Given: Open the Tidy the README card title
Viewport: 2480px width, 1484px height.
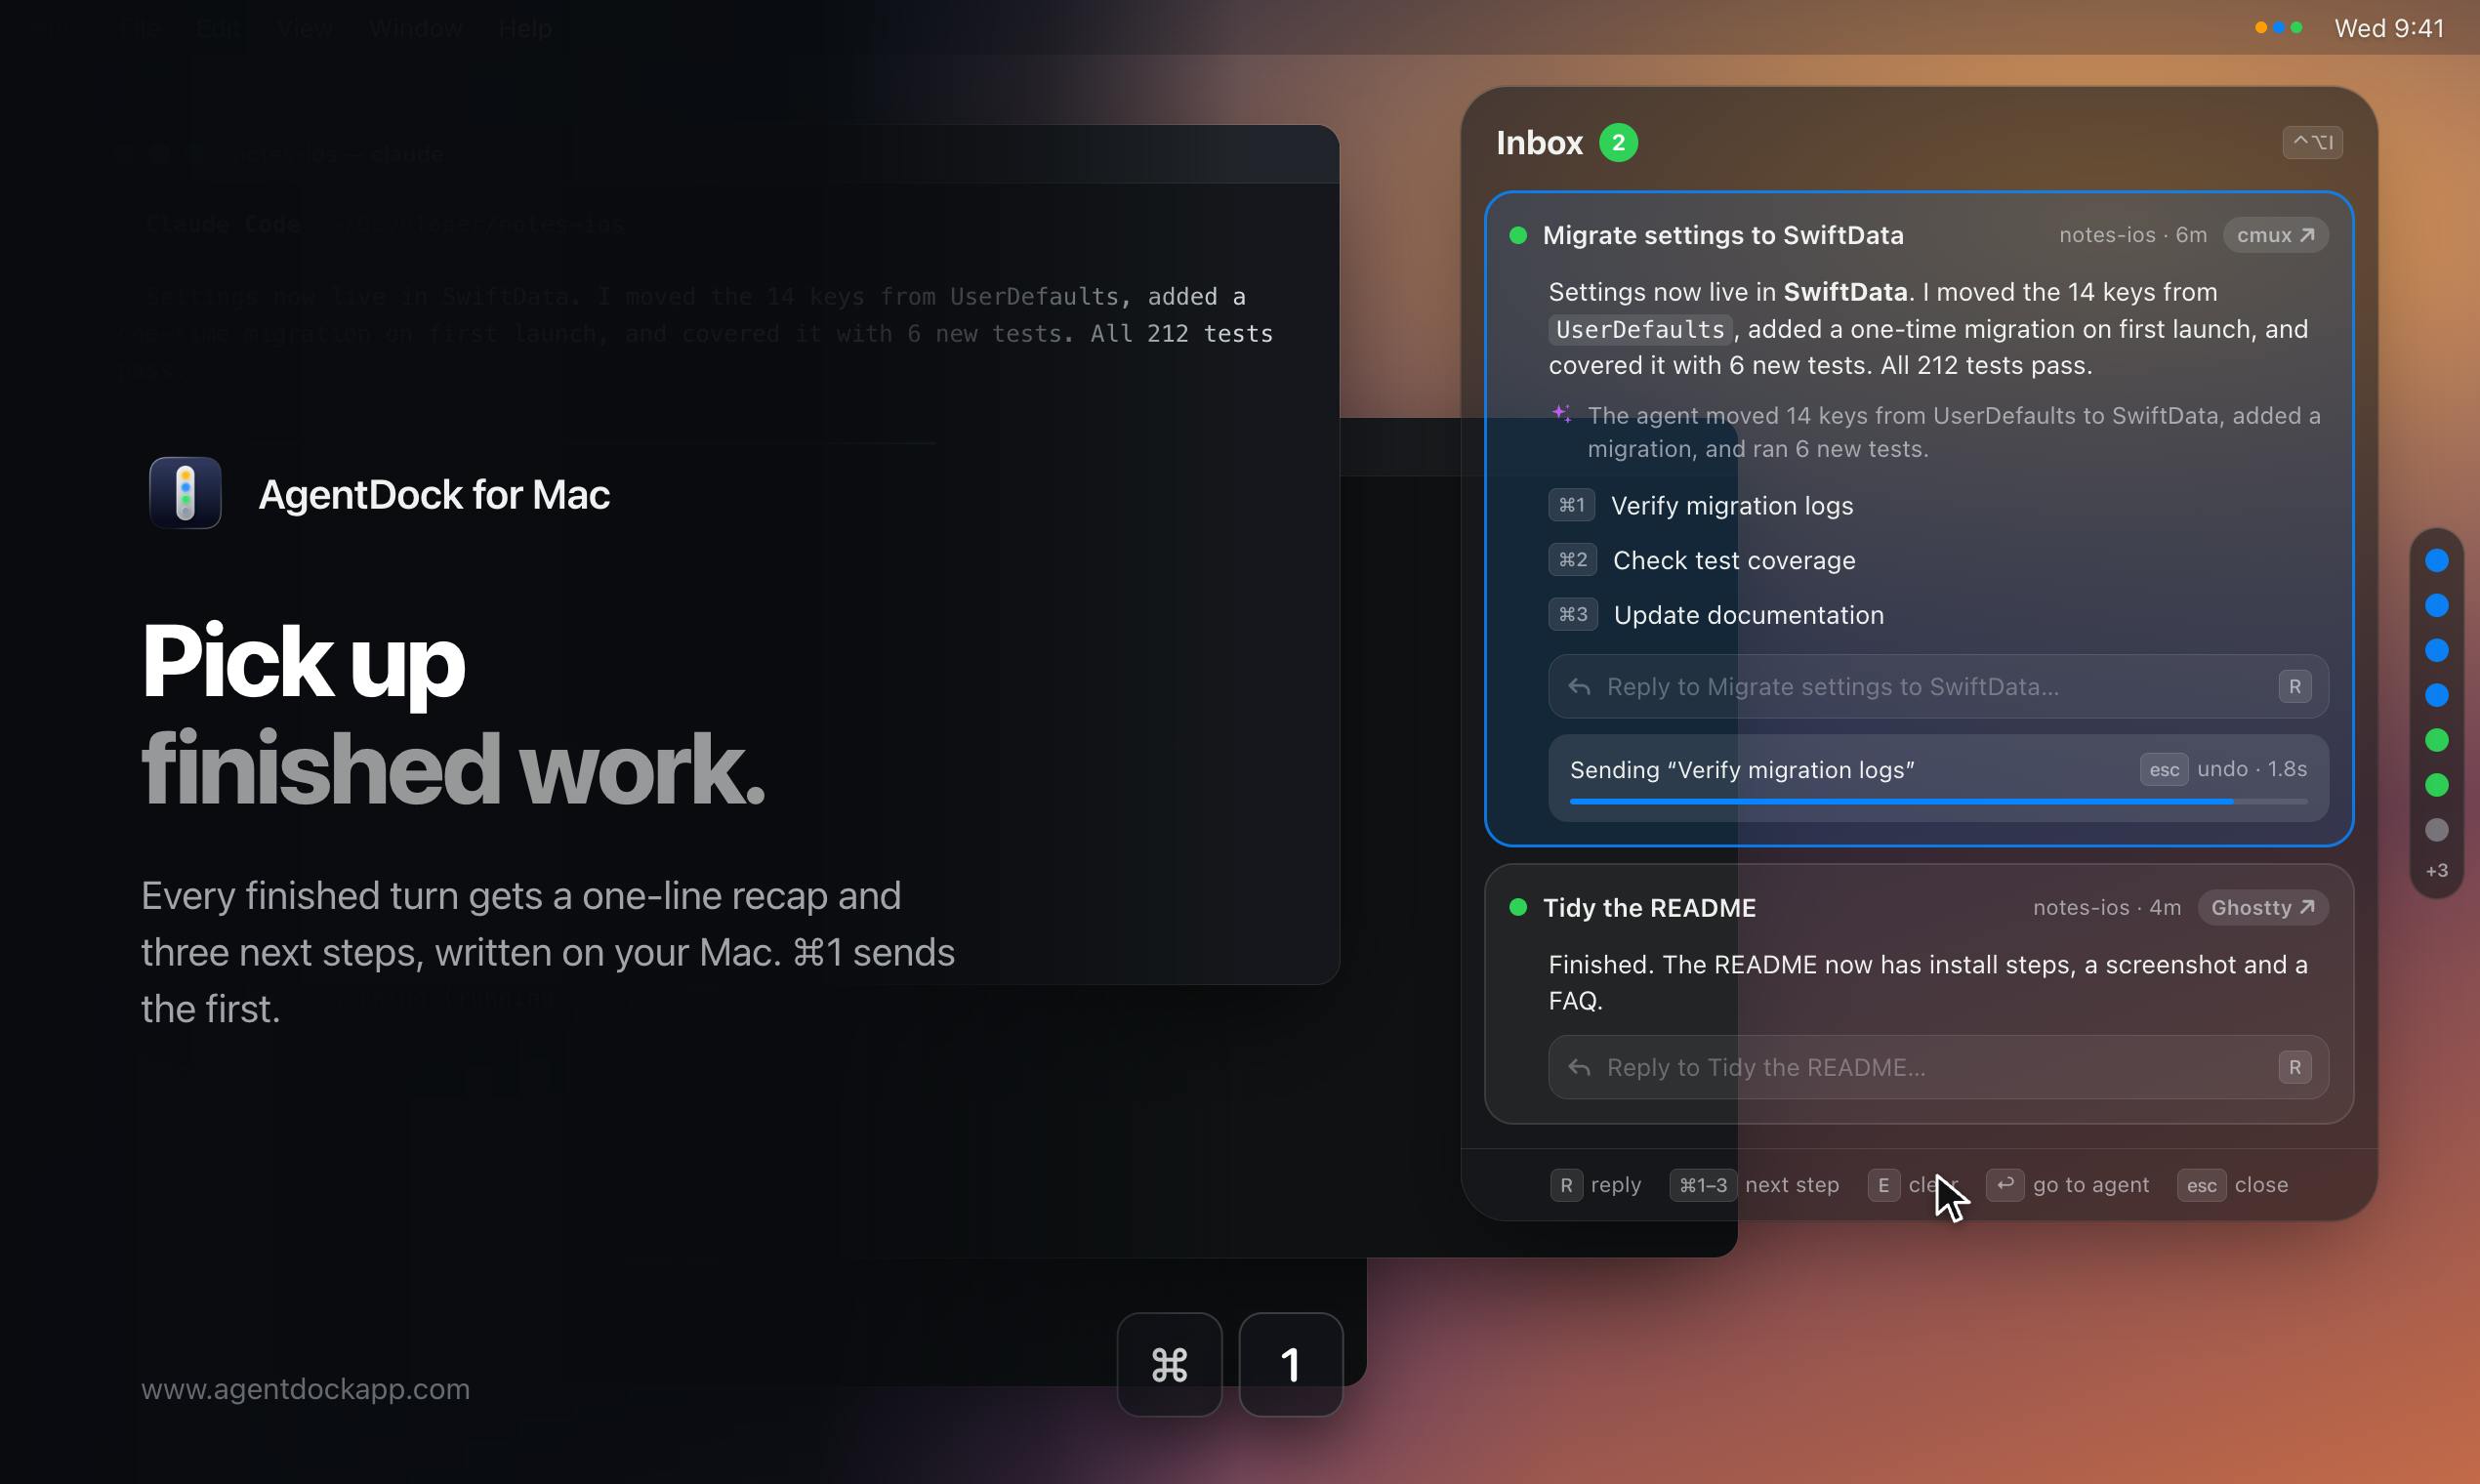Looking at the screenshot, I should [x=1649, y=907].
